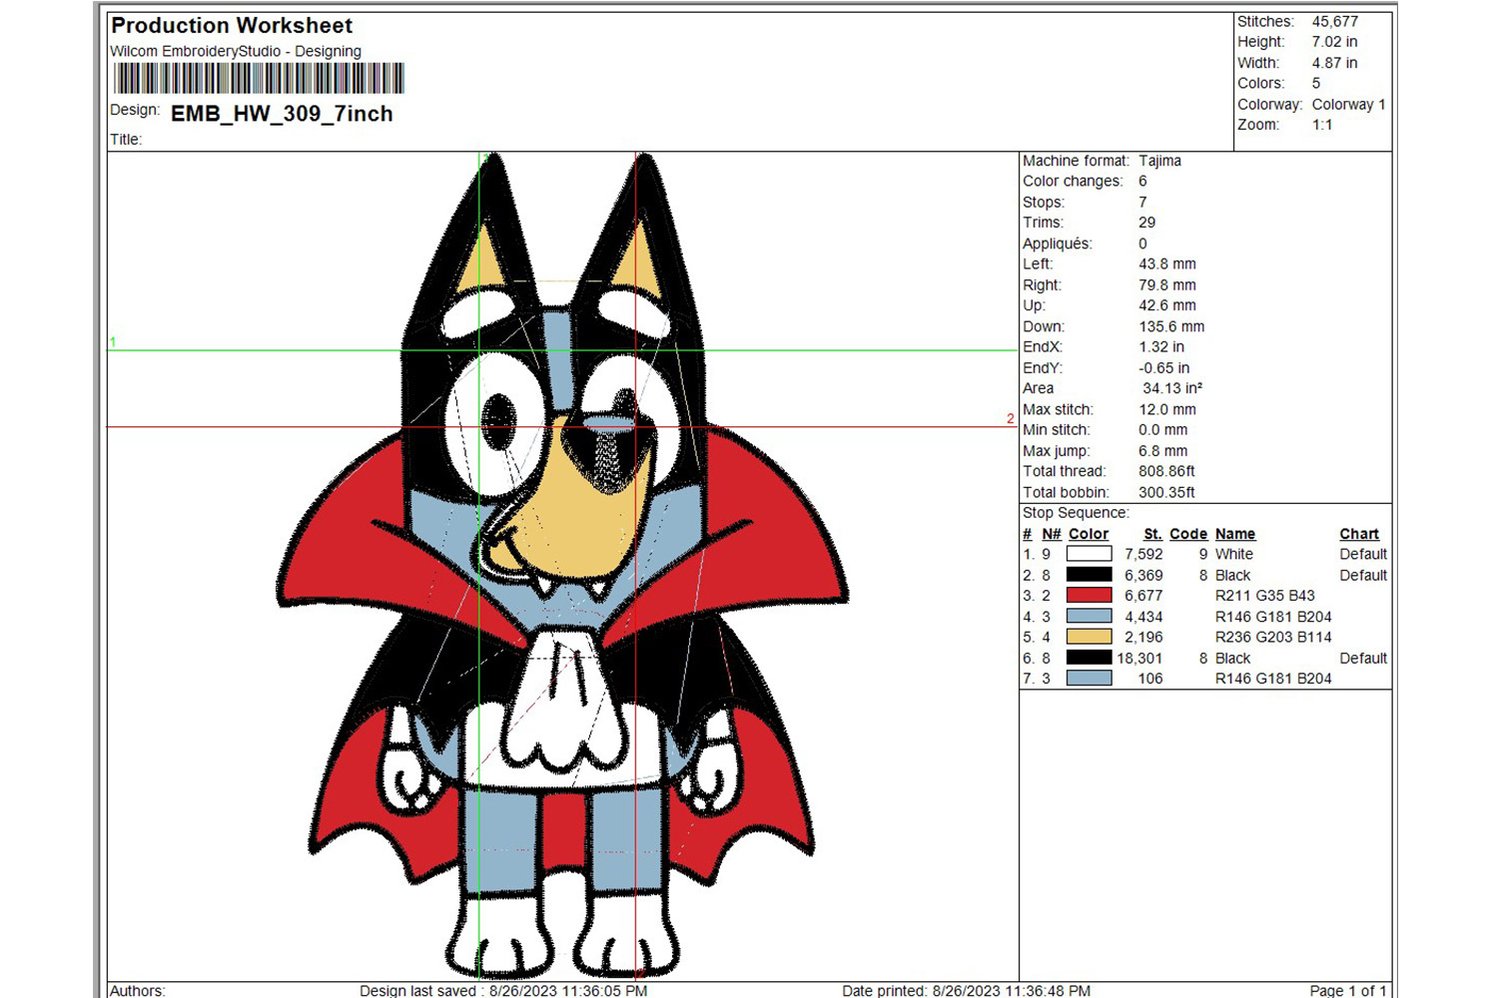
Task: Click the width value "4.87 in"
Action: (x=1335, y=63)
